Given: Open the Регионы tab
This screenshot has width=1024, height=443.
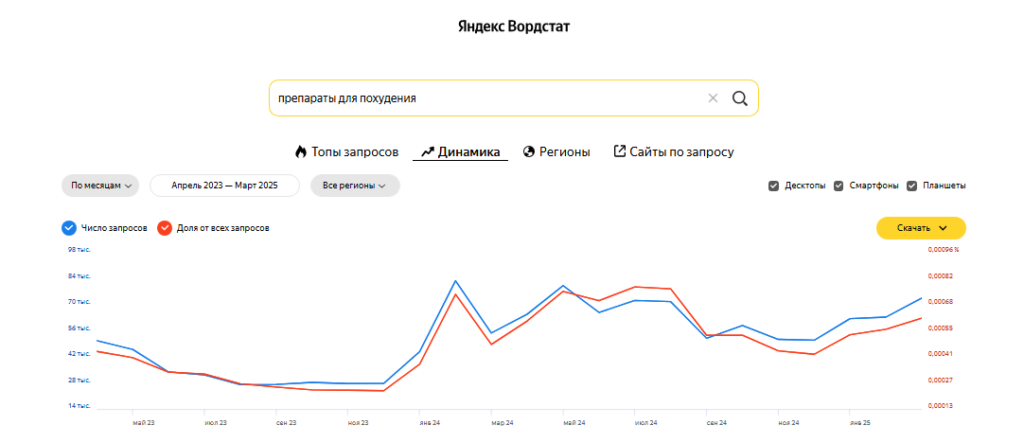Looking at the screenshot, I should (556, 152).
